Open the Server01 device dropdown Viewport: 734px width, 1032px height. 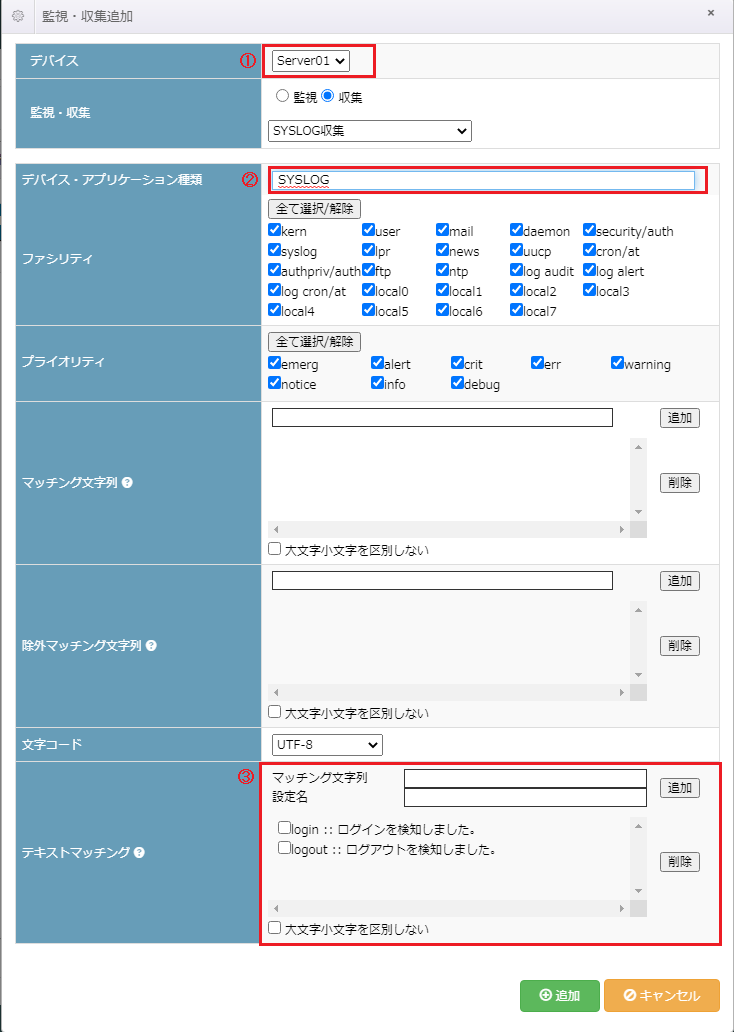pos(311,61)
